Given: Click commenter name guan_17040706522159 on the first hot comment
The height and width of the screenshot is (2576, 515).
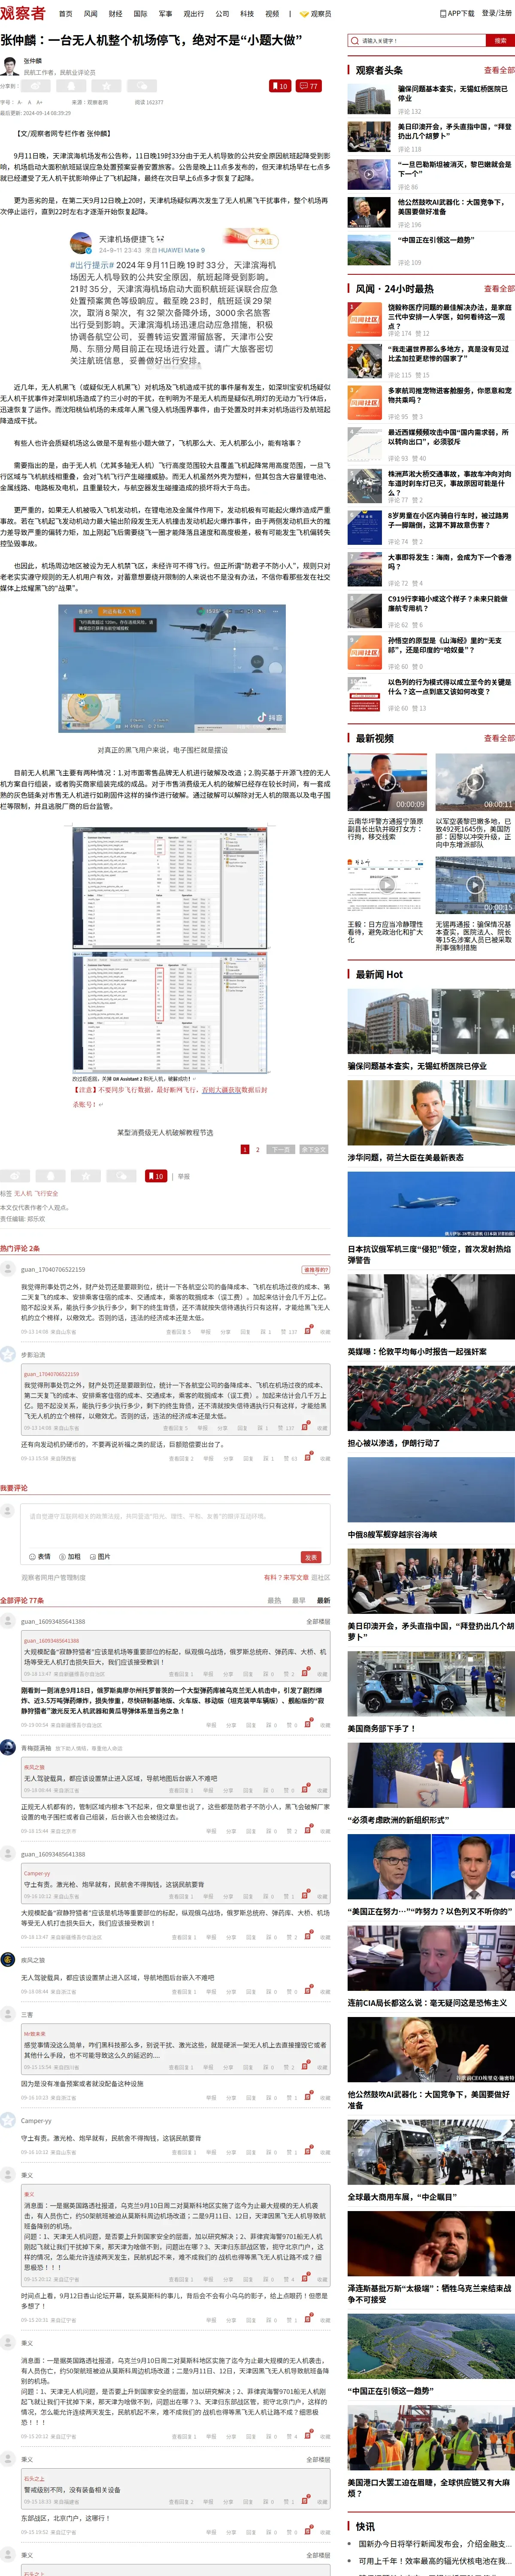Looking at the screenshot, I should (x=53, y=1270).
